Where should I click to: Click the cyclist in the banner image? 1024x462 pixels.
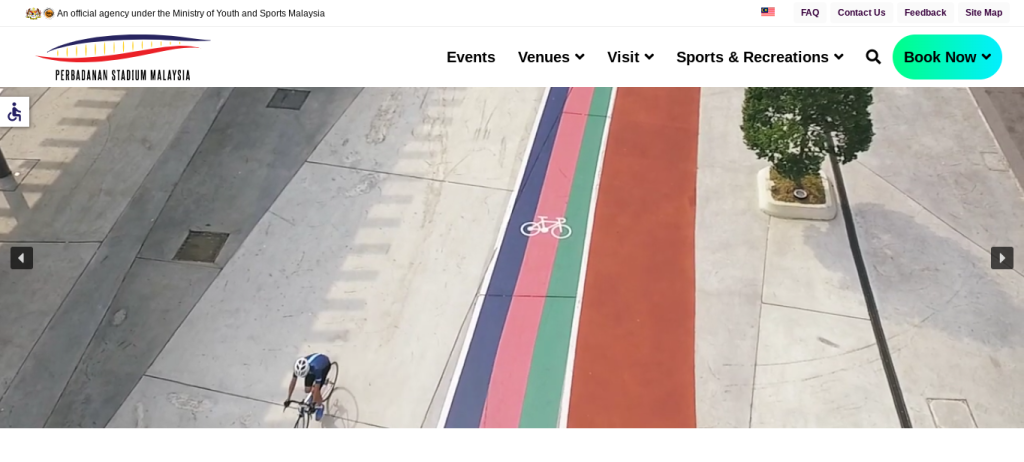(312, 388)
